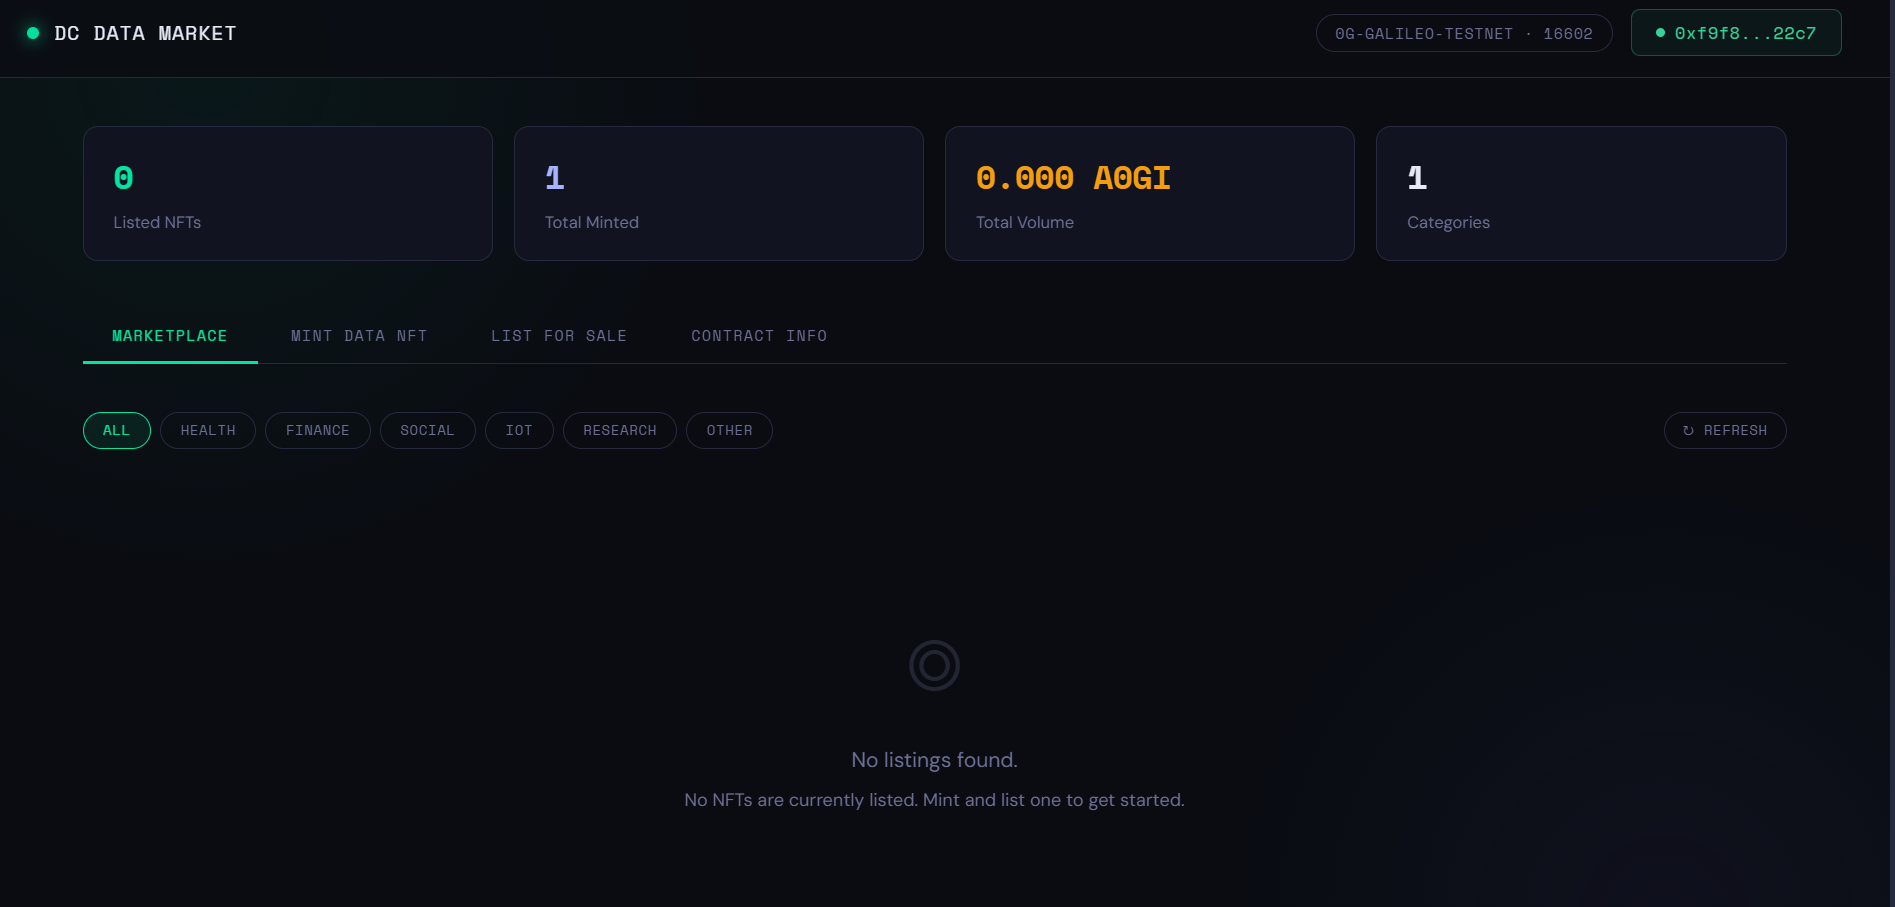
Task: Click the Listed NFTs stat card
Action: [288, 194]
